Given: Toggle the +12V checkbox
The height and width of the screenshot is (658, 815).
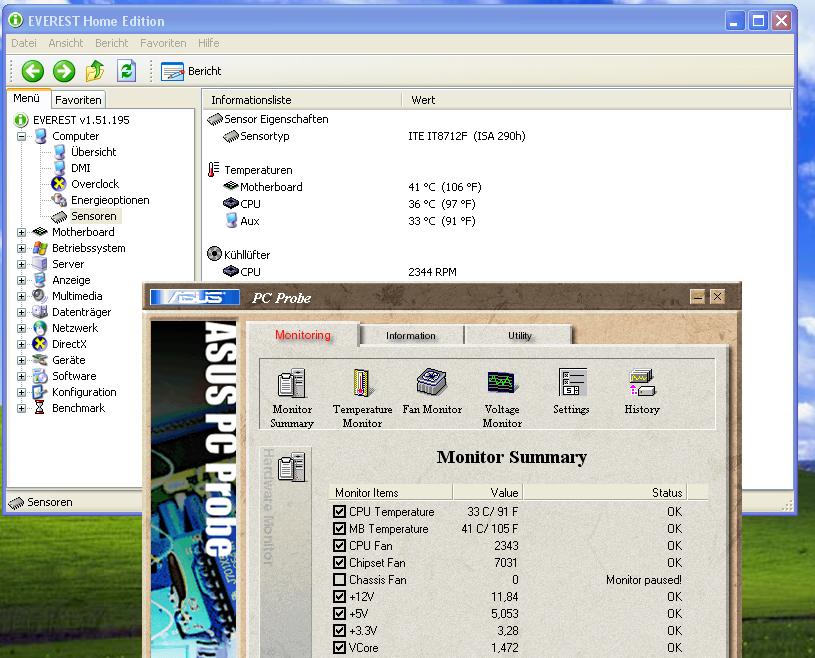Looking at the screenshot, I should point(339,597).
